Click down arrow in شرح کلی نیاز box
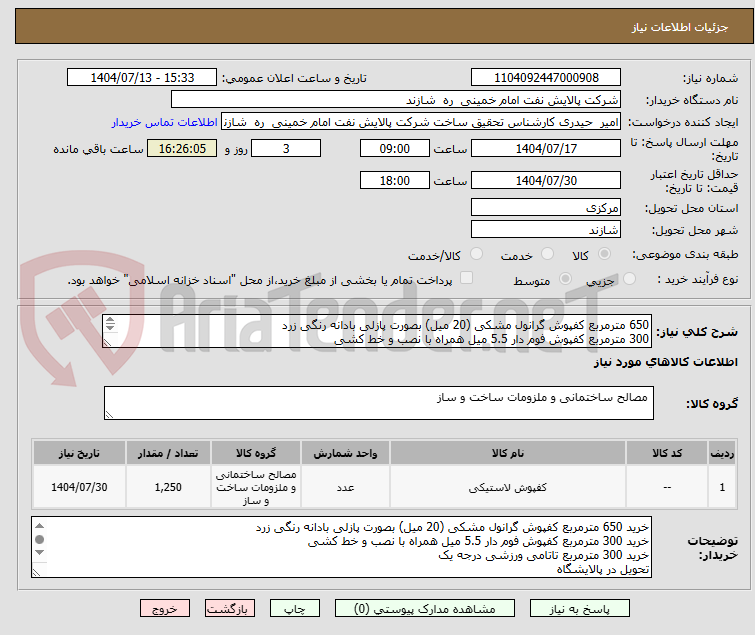 coord(110,327)
